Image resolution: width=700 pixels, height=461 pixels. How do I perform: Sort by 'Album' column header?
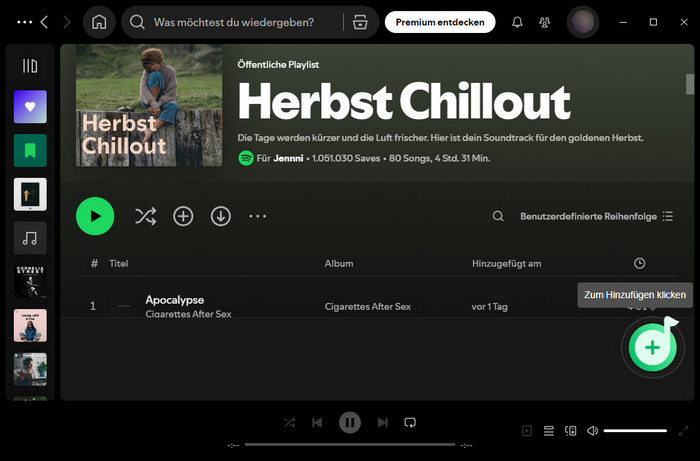[339, 263]
